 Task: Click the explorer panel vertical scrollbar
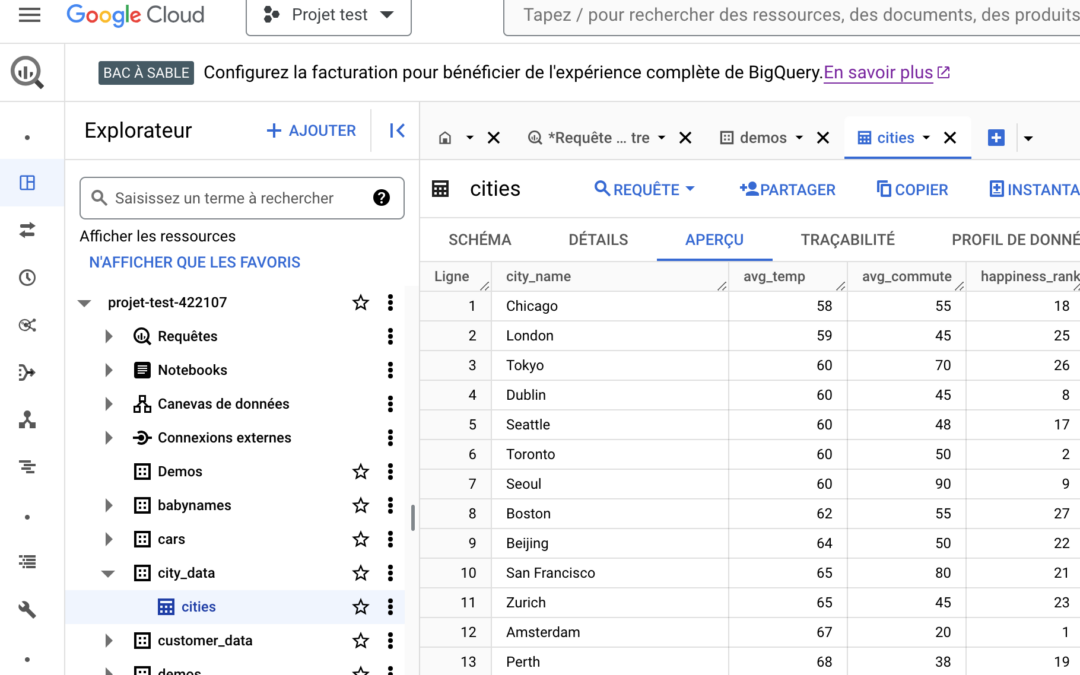coord(413,518)
